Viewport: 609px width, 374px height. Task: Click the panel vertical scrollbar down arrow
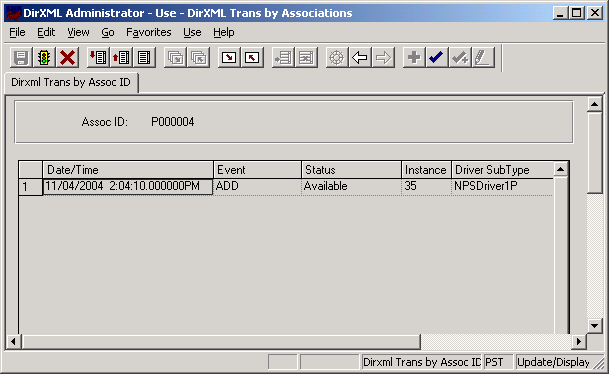pyautogui.click(x=595, y=326)
